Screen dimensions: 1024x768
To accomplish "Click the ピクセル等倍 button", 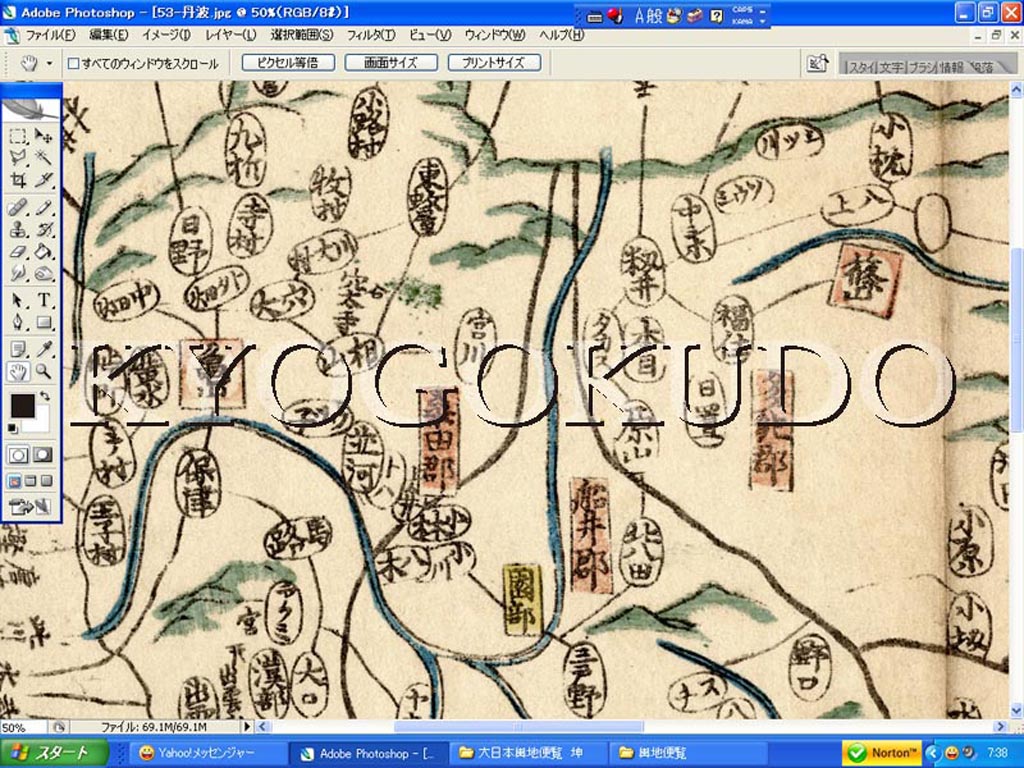I will (288, 63).
